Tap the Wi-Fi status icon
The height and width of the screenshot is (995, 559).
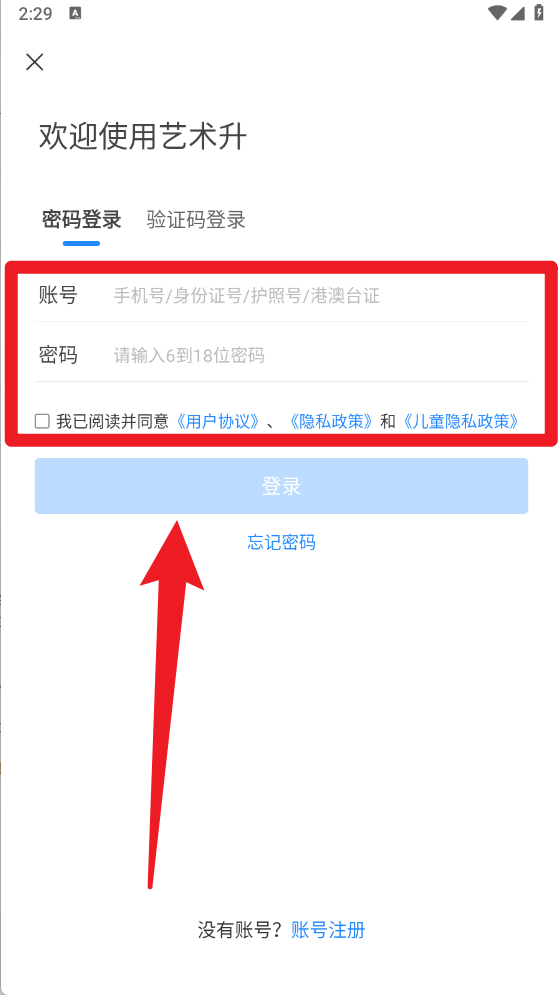point(497,13)
